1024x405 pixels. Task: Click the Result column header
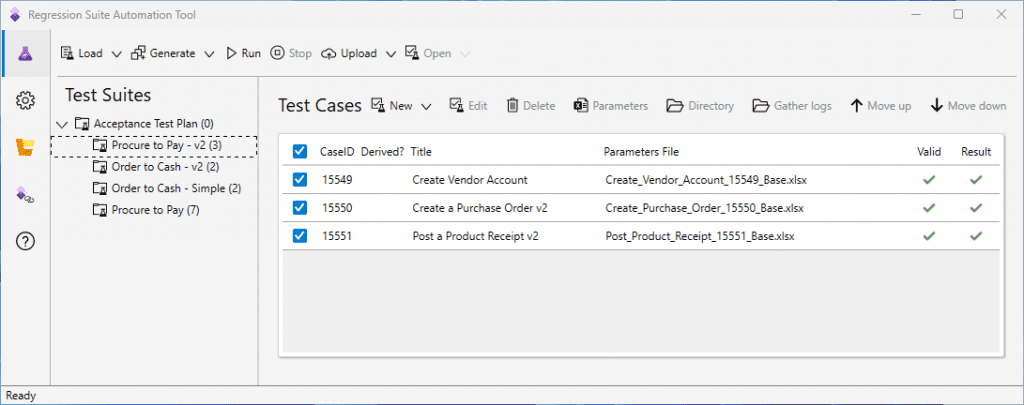976,152
